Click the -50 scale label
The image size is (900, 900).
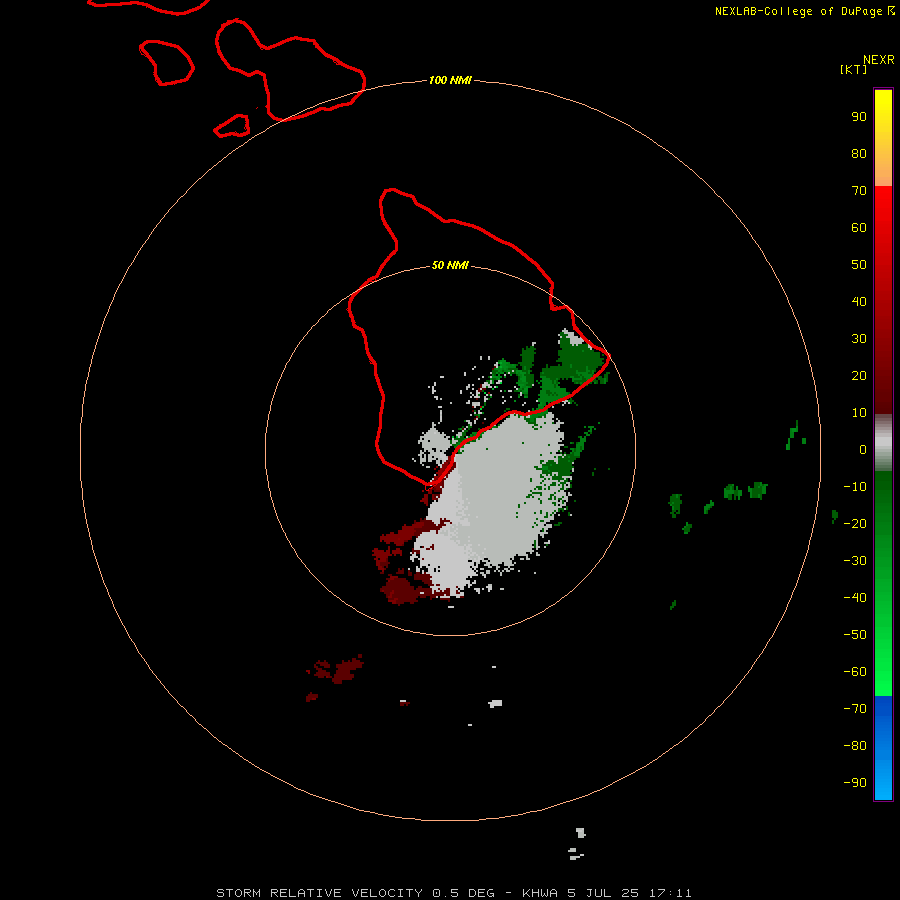(855, 635)
